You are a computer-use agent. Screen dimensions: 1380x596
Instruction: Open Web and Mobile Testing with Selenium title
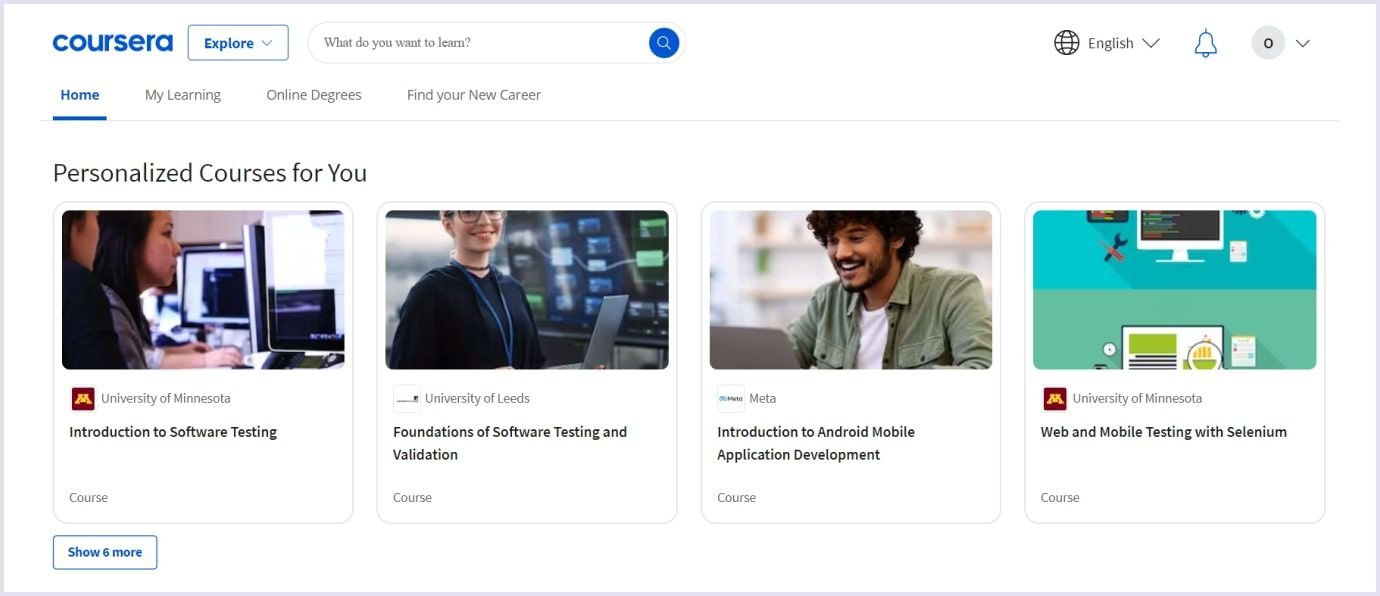click(x=1164, y=432)
